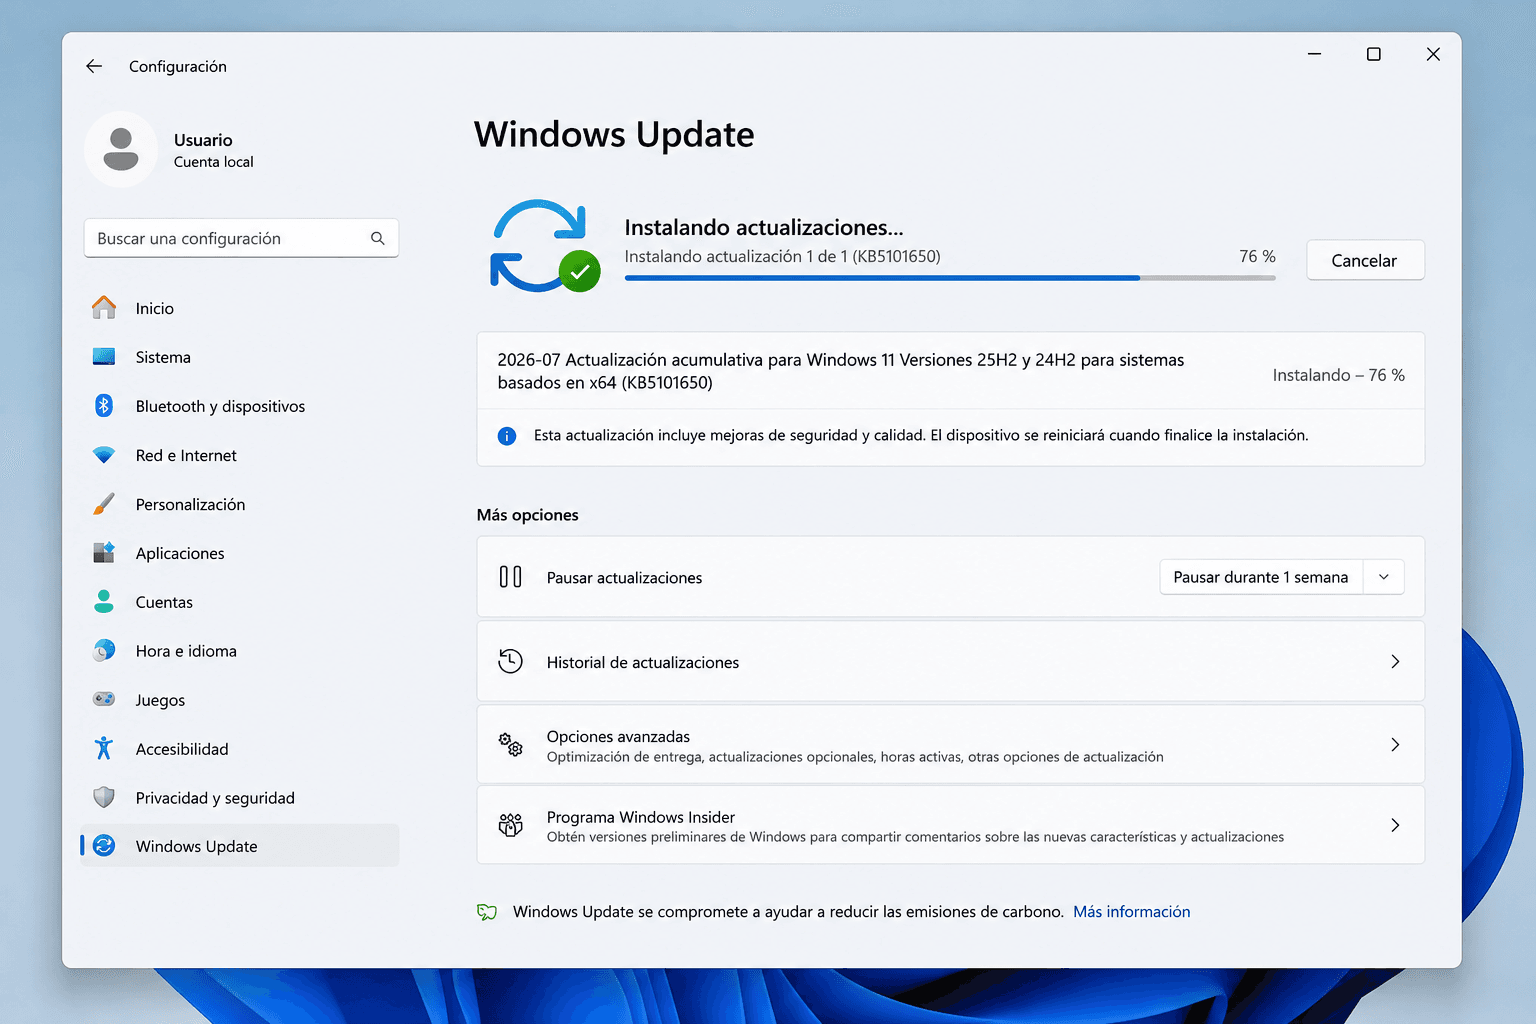Click the Aplicaciones icon in sidebar

point(104,553)
